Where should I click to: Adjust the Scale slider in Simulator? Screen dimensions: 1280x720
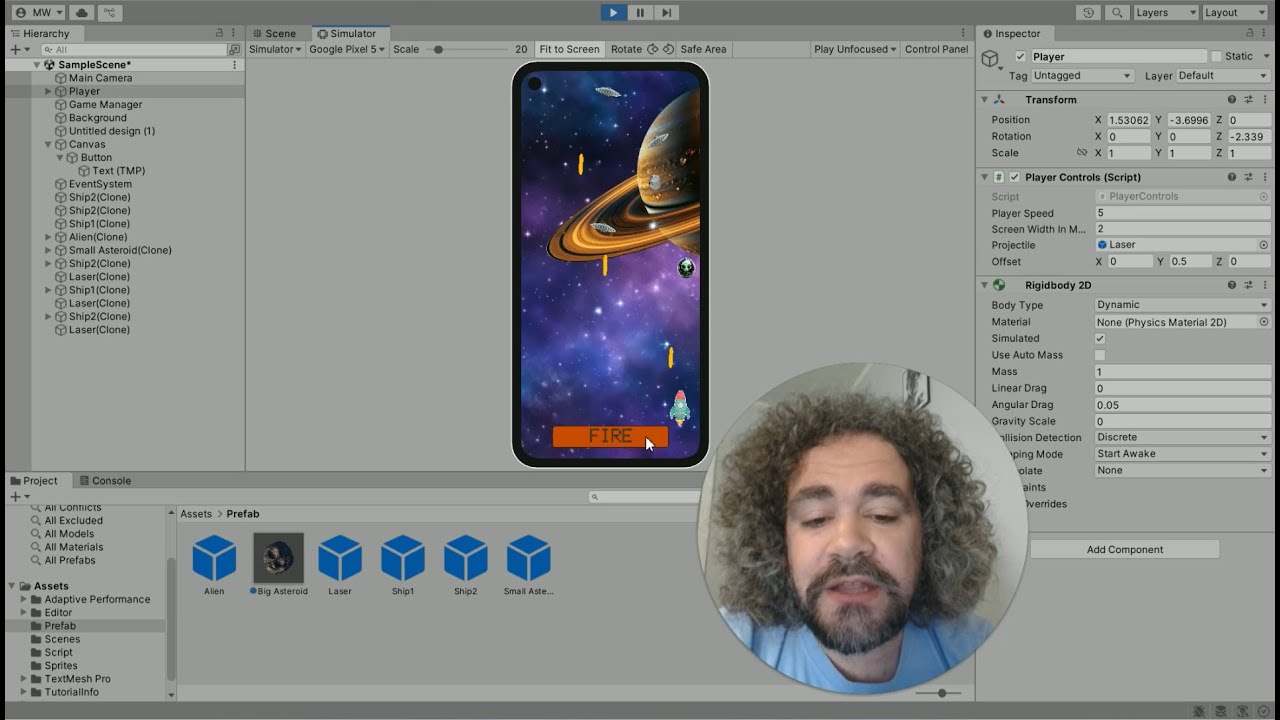[x=438, y=49]
